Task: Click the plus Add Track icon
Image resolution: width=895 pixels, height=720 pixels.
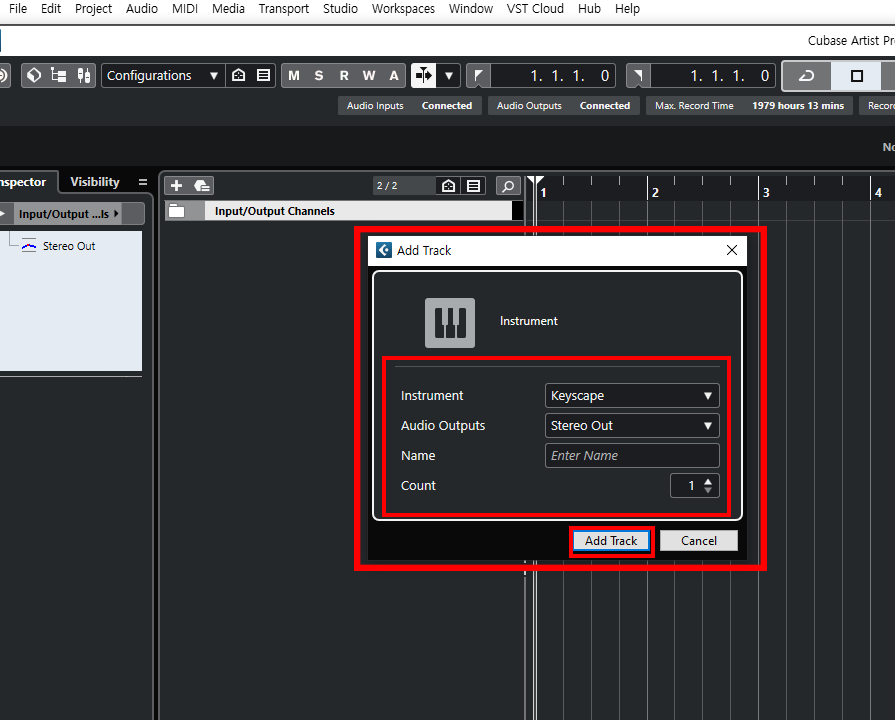Action: [176, 186]
